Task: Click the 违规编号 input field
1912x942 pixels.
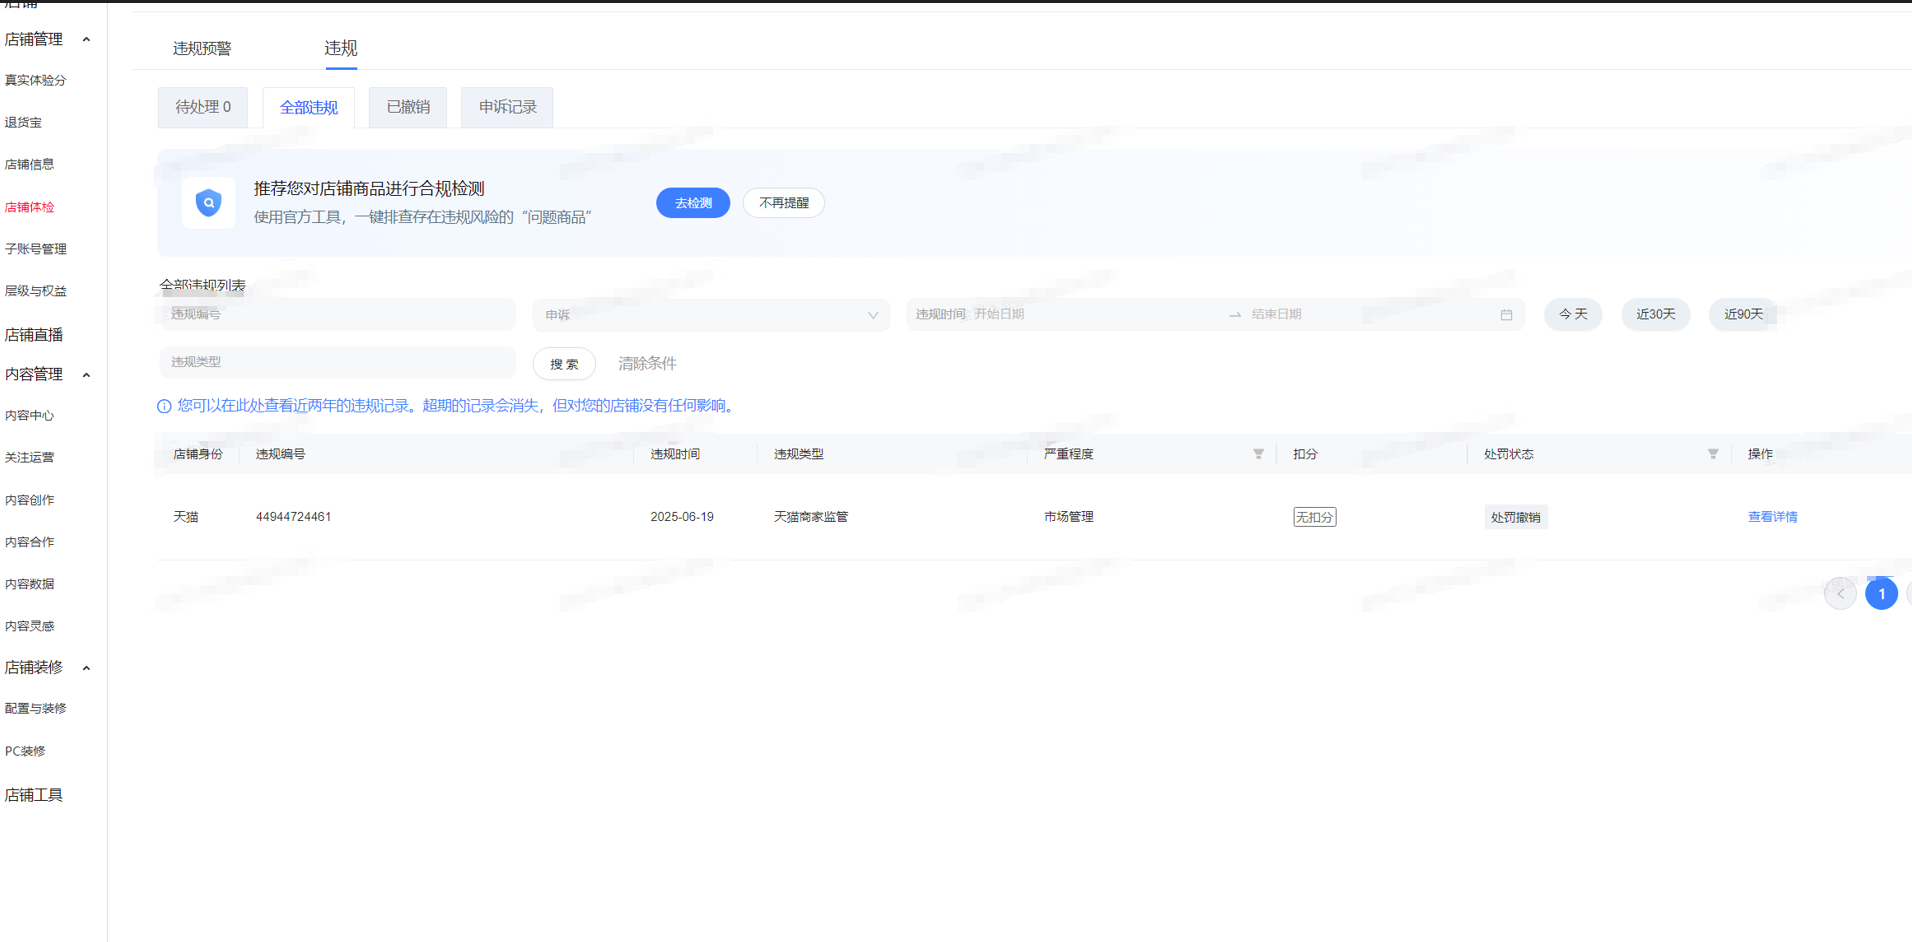Action: pos(337,314)
